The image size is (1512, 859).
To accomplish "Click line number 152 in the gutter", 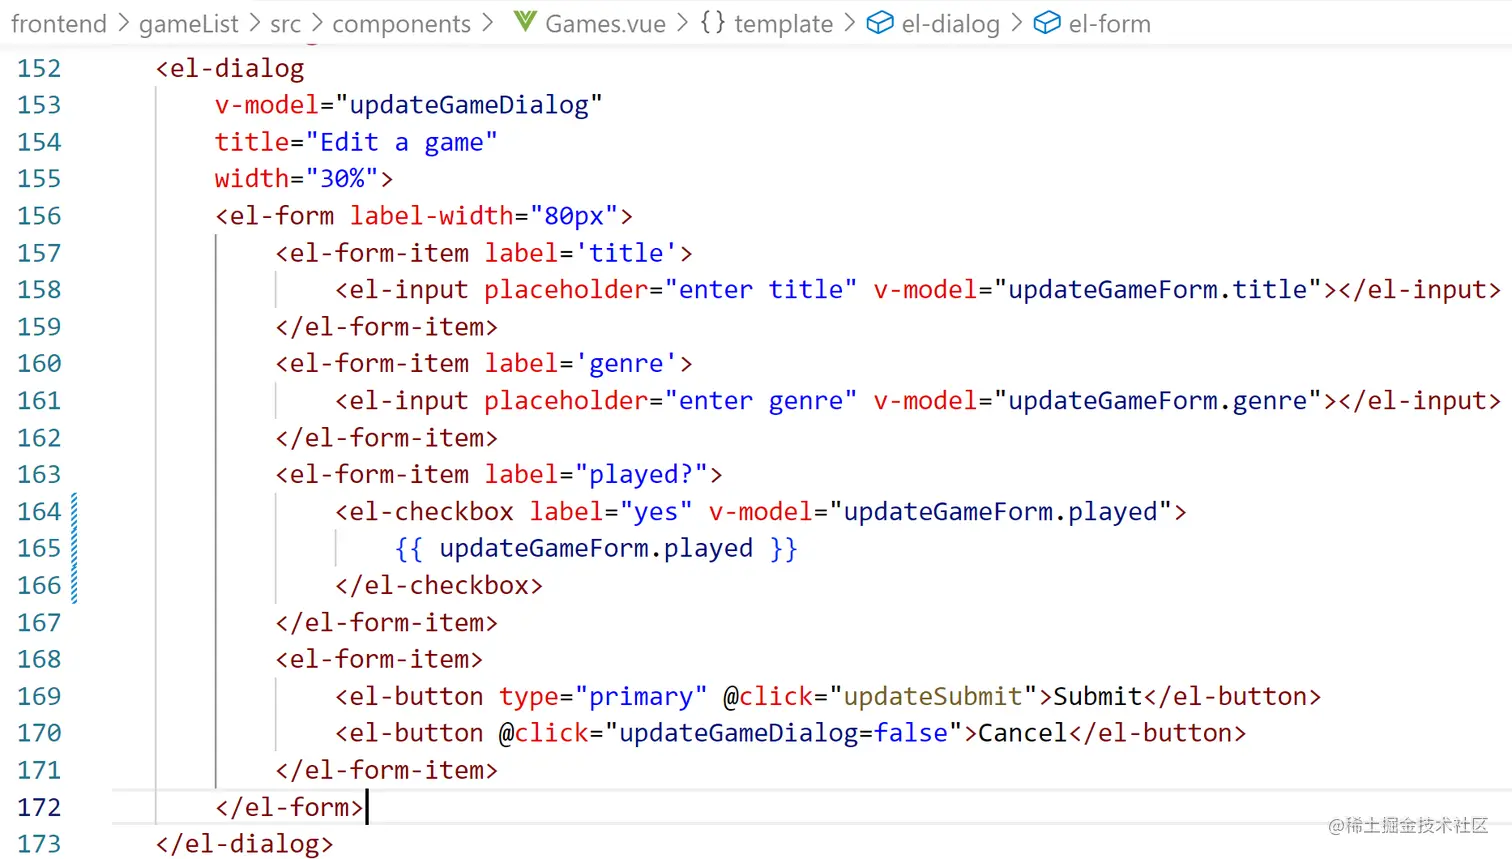I will tap(38, 68).
